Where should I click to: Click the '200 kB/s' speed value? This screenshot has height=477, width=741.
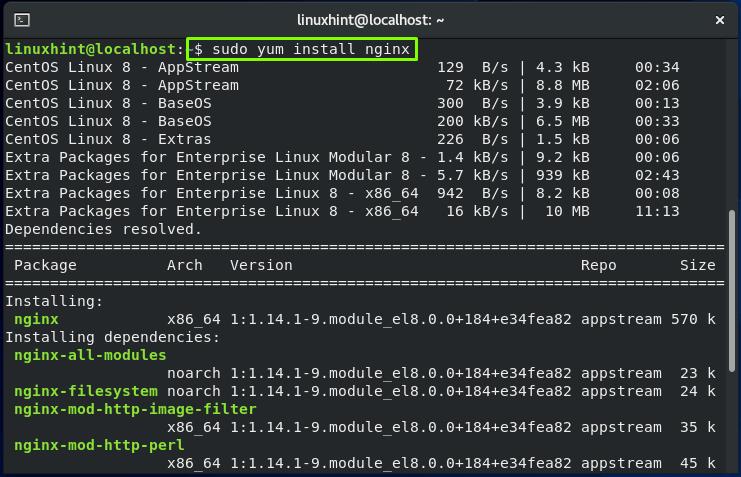point(473,121)
